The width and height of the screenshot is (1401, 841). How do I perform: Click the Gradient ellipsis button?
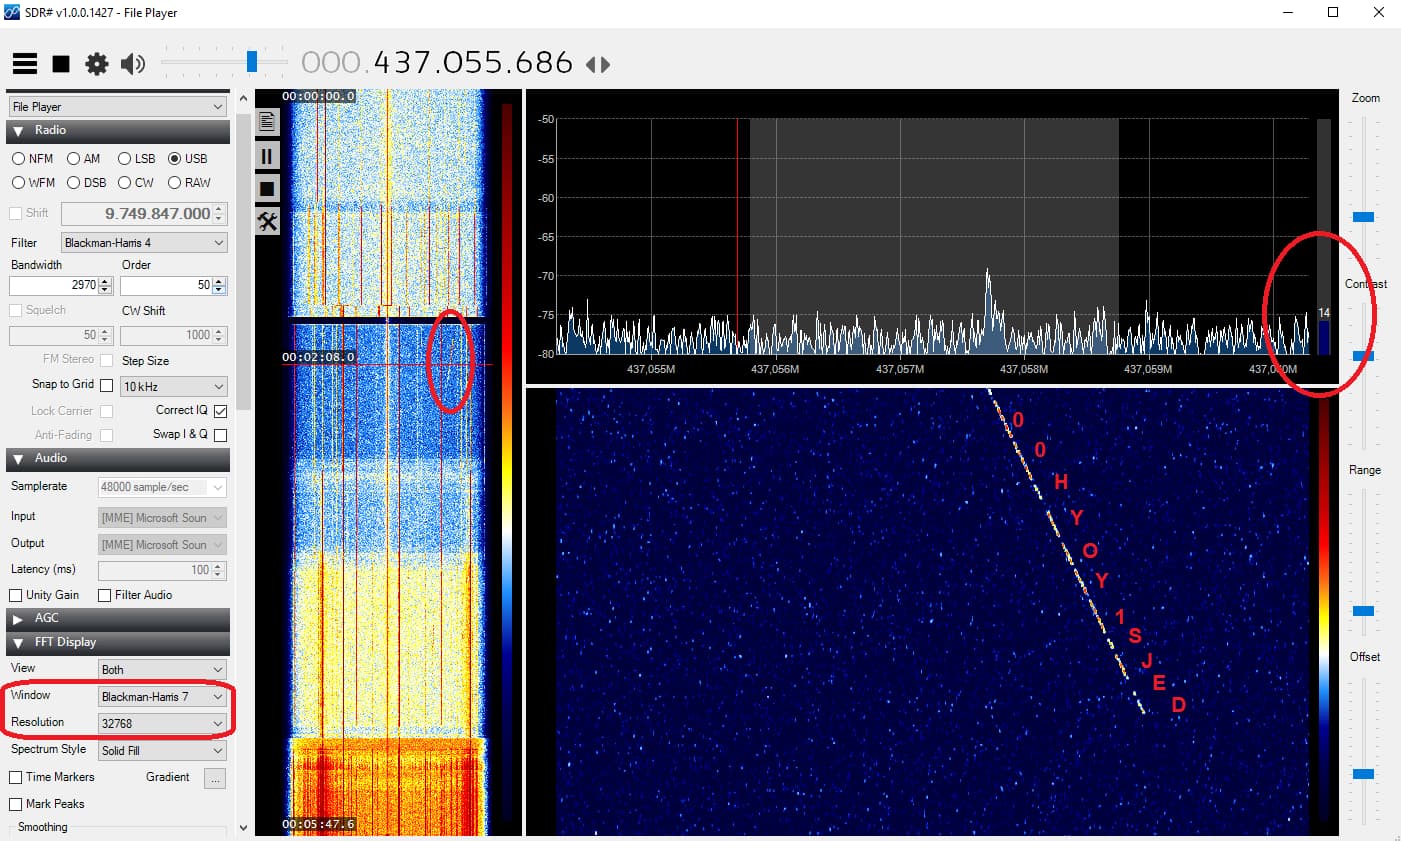point(214,778)
